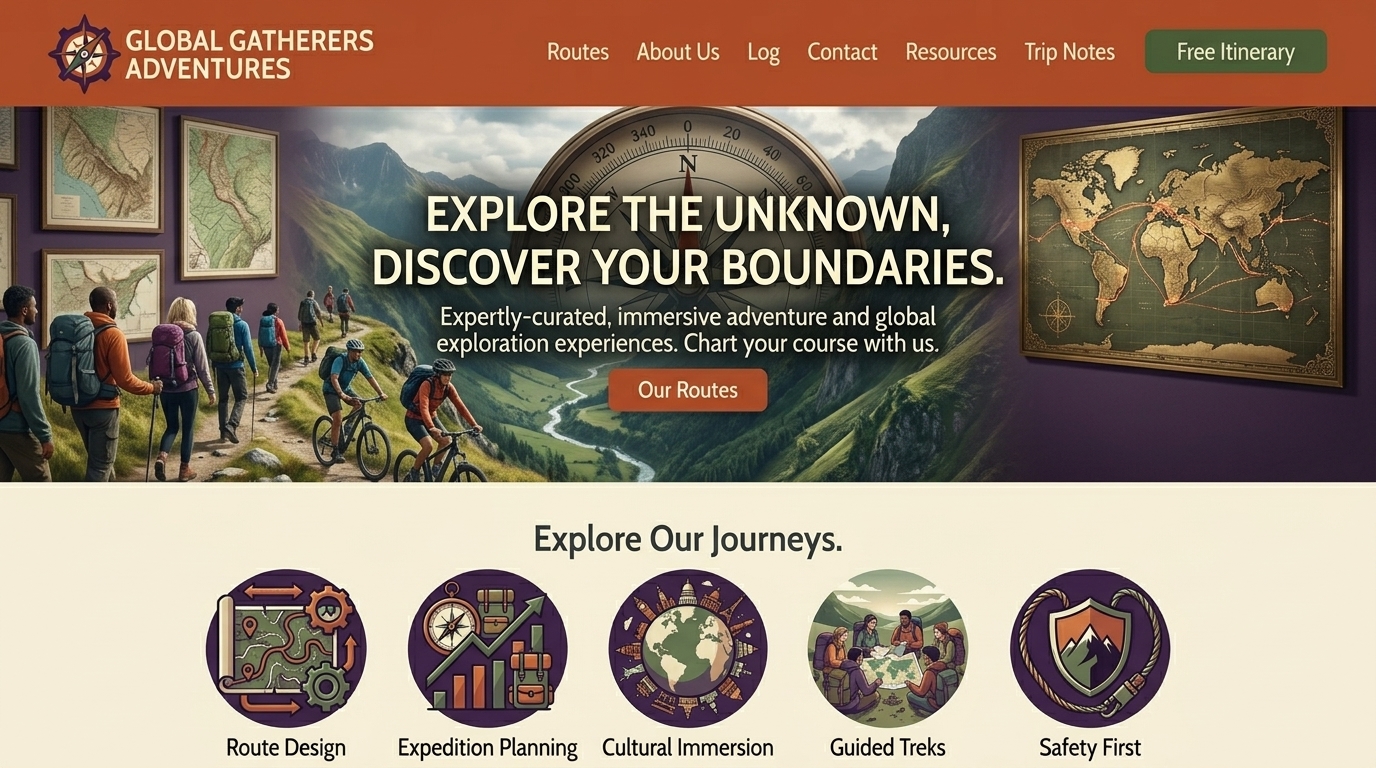Select the Safety First caption link

pos(1090,747)
